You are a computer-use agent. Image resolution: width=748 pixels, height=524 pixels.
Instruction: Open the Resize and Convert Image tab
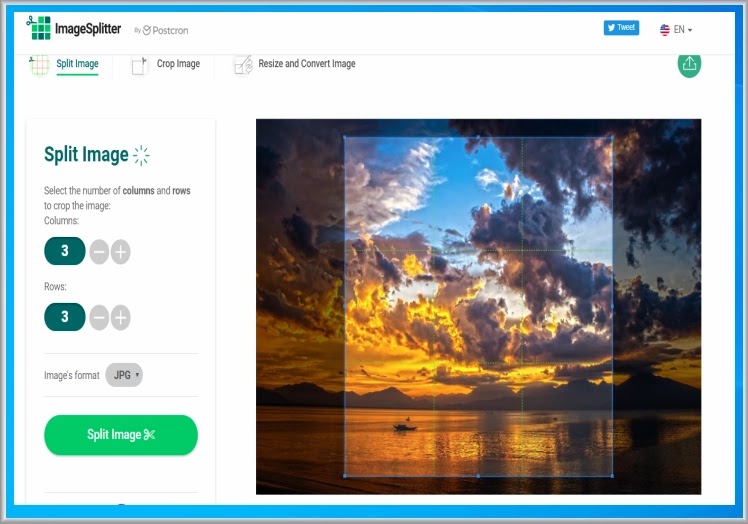pyautogui.click(x=307, y=63)
